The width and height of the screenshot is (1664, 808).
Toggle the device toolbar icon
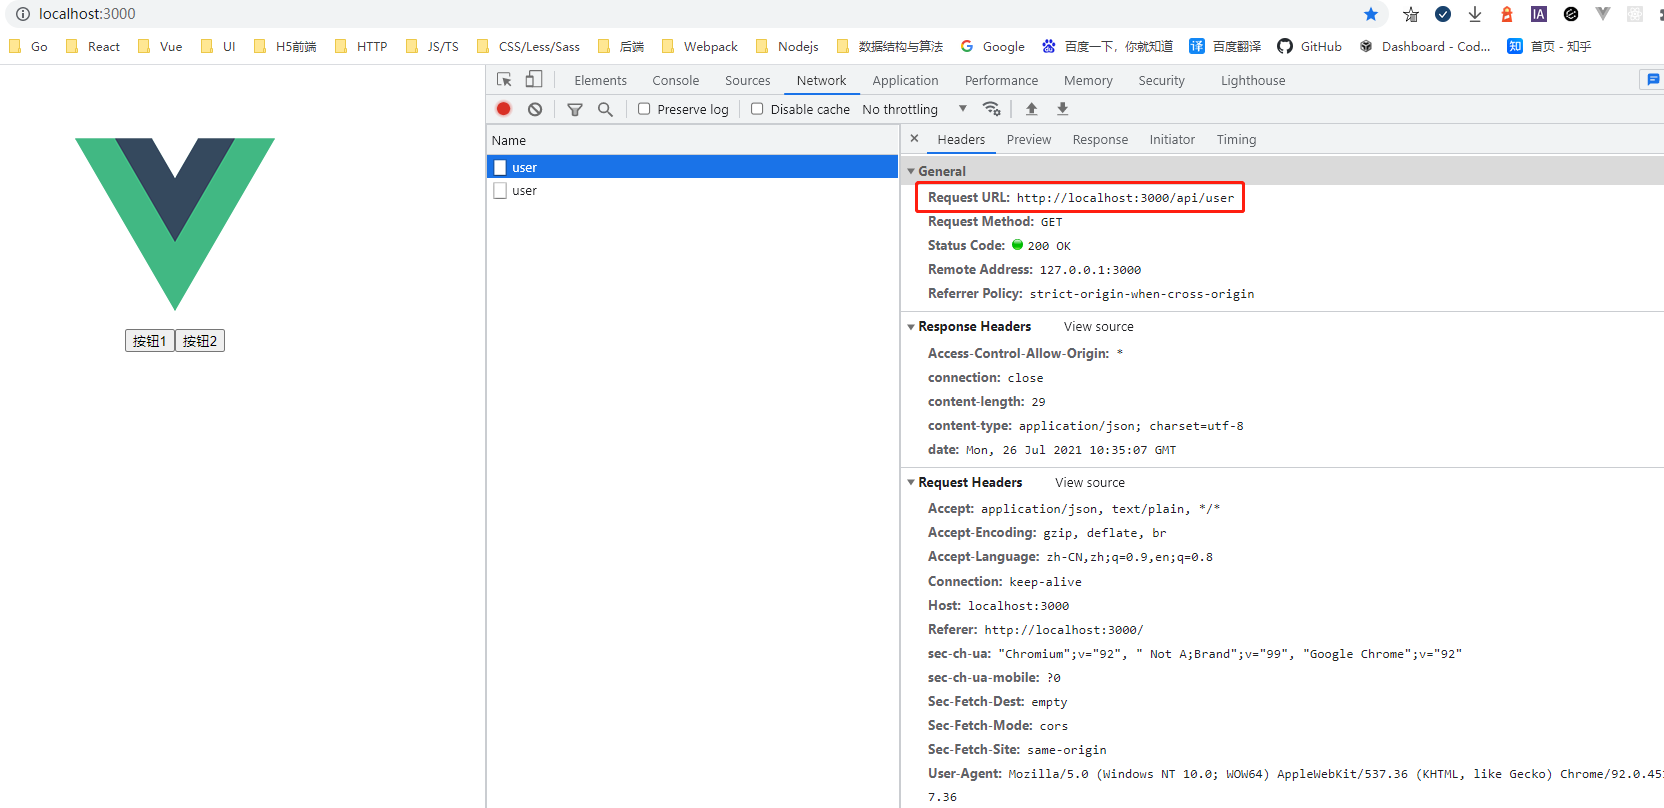tap(534, 80)
